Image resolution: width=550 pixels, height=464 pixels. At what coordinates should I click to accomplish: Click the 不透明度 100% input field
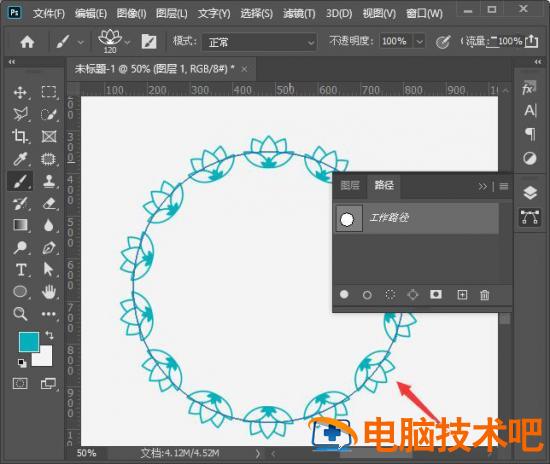396,42
